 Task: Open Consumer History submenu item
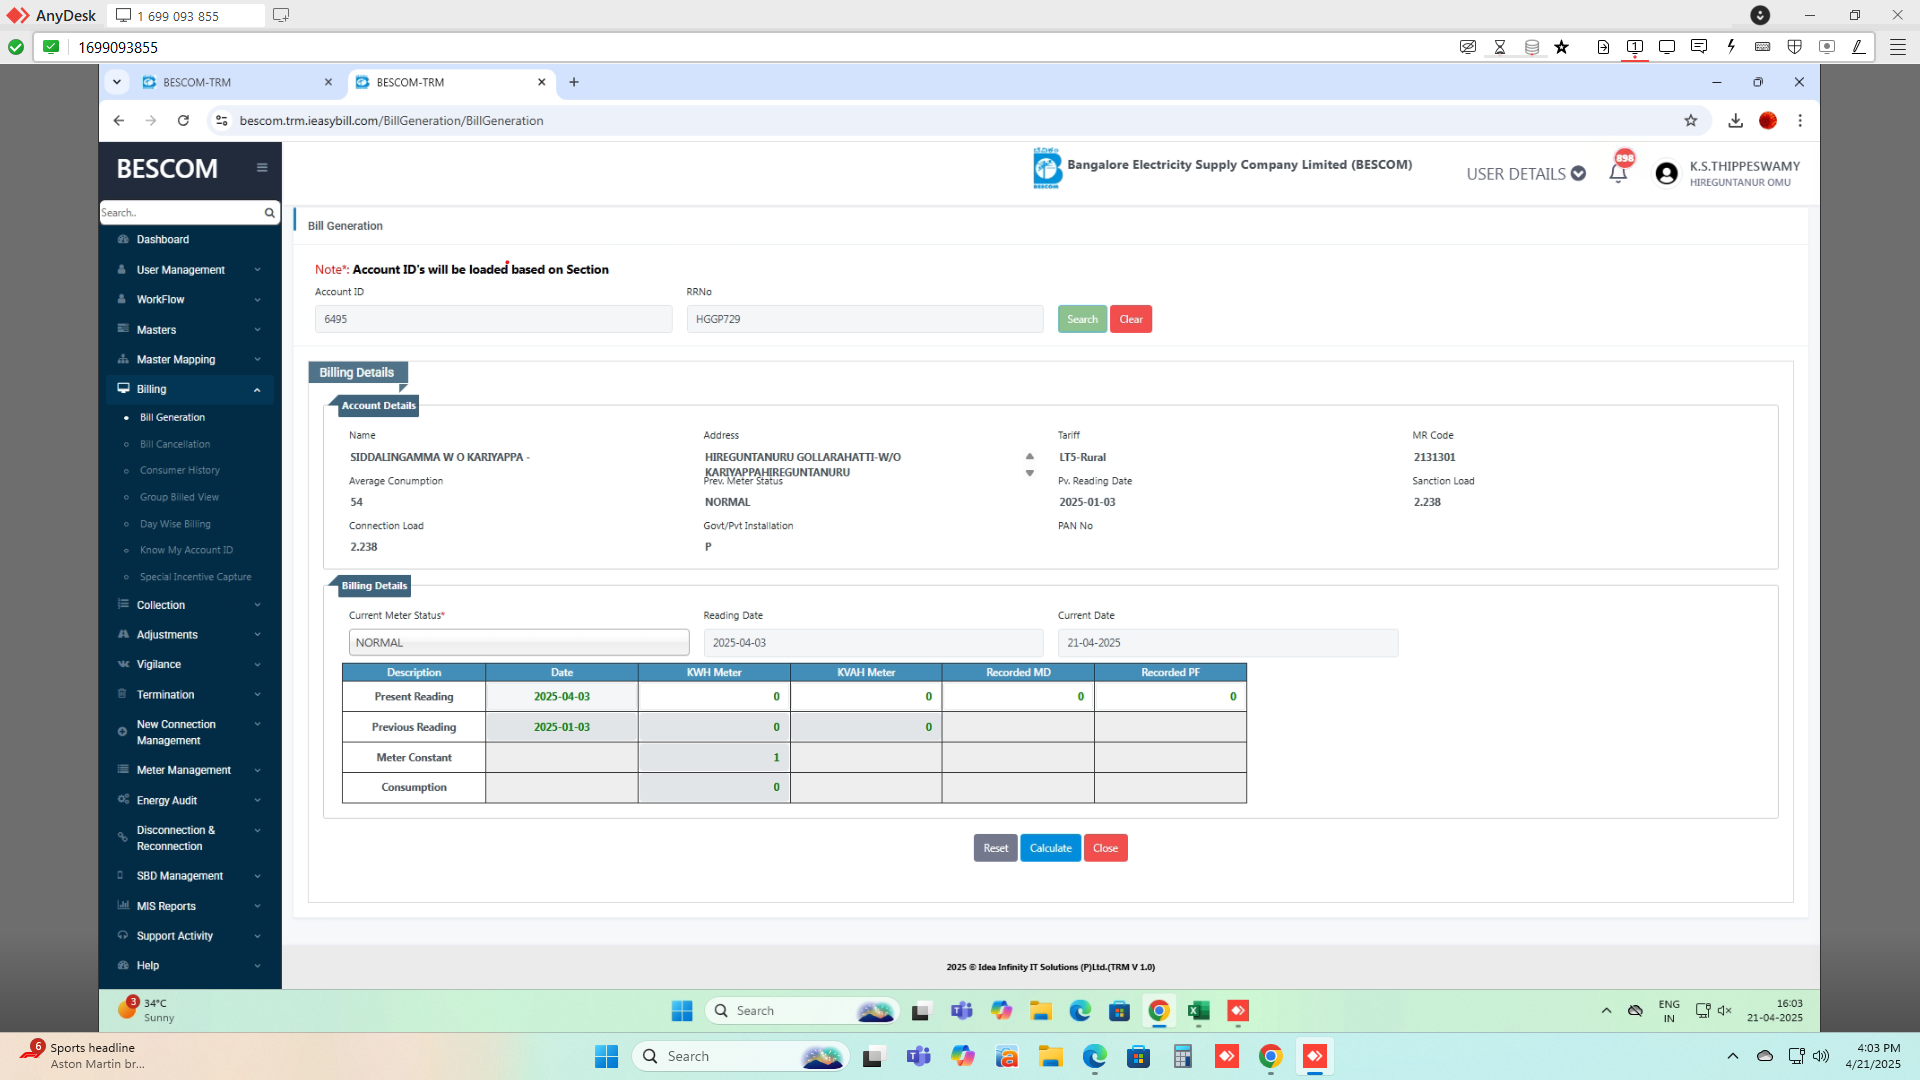(180, 471)
